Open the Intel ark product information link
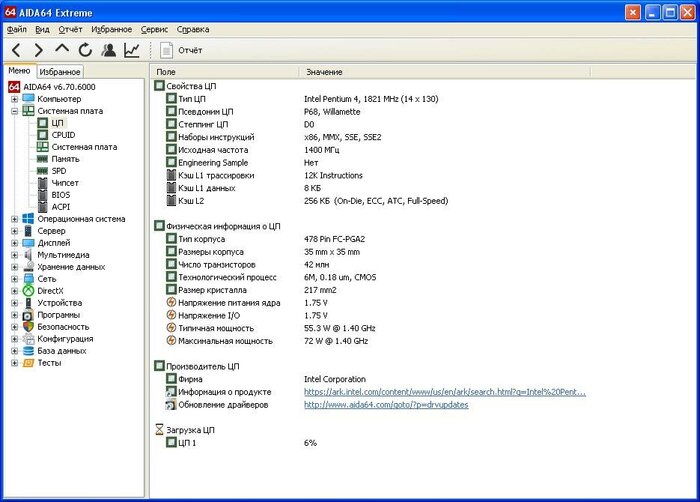The width and height of the screenshot is (700, 502). pyautogui.click(x=444, y=392)
